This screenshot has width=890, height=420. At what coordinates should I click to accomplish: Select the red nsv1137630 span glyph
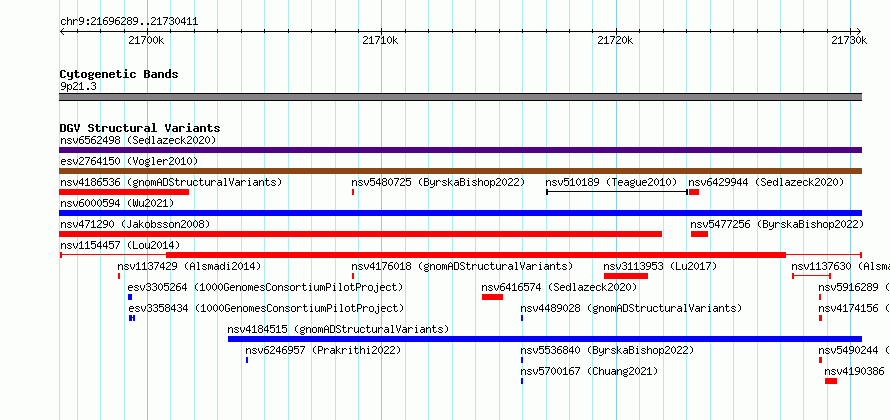pyautogui.click(x=811, y=276)
